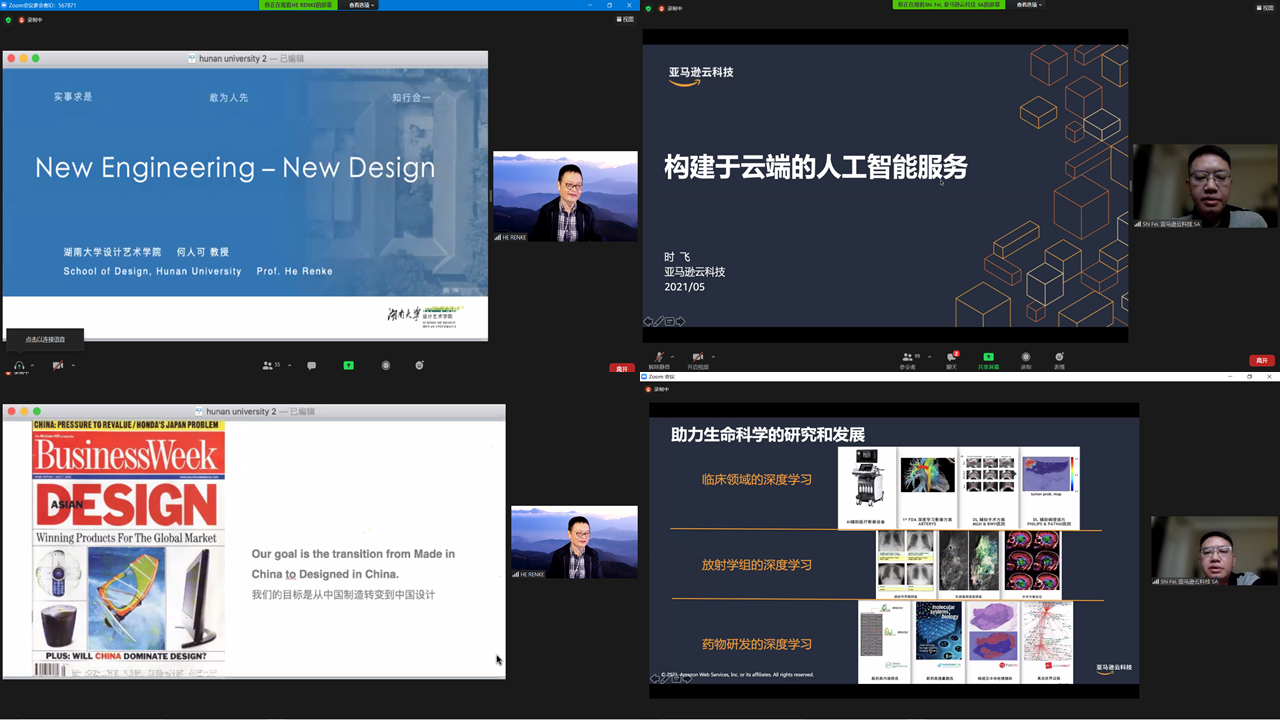
Task: Select Shi Fei video thumbnail beside 助力生命科学 slide
Action: coord(1214,551)
